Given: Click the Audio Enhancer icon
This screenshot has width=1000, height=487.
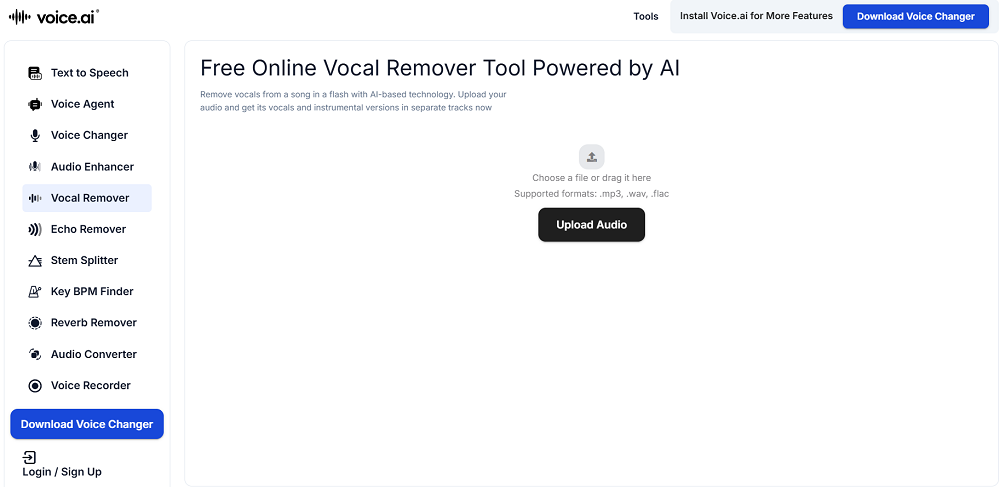Looking at the screenshot, I should pyautogui.click(x=35, y=167).
